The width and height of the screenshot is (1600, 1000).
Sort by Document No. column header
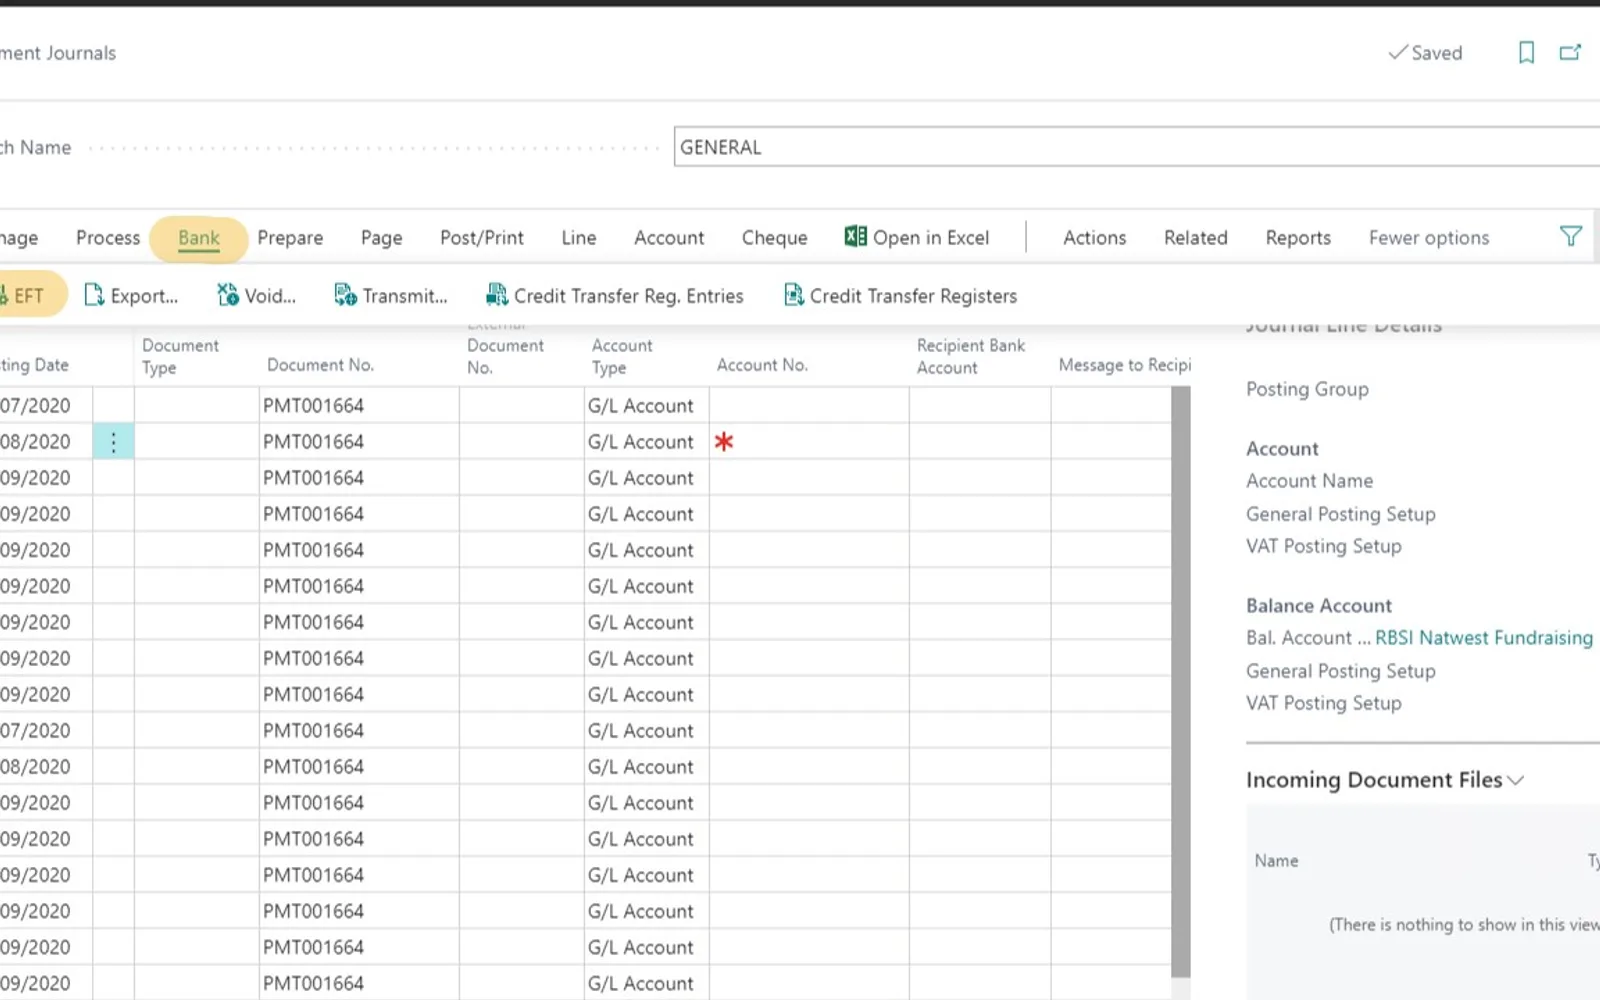pos(320,365)
